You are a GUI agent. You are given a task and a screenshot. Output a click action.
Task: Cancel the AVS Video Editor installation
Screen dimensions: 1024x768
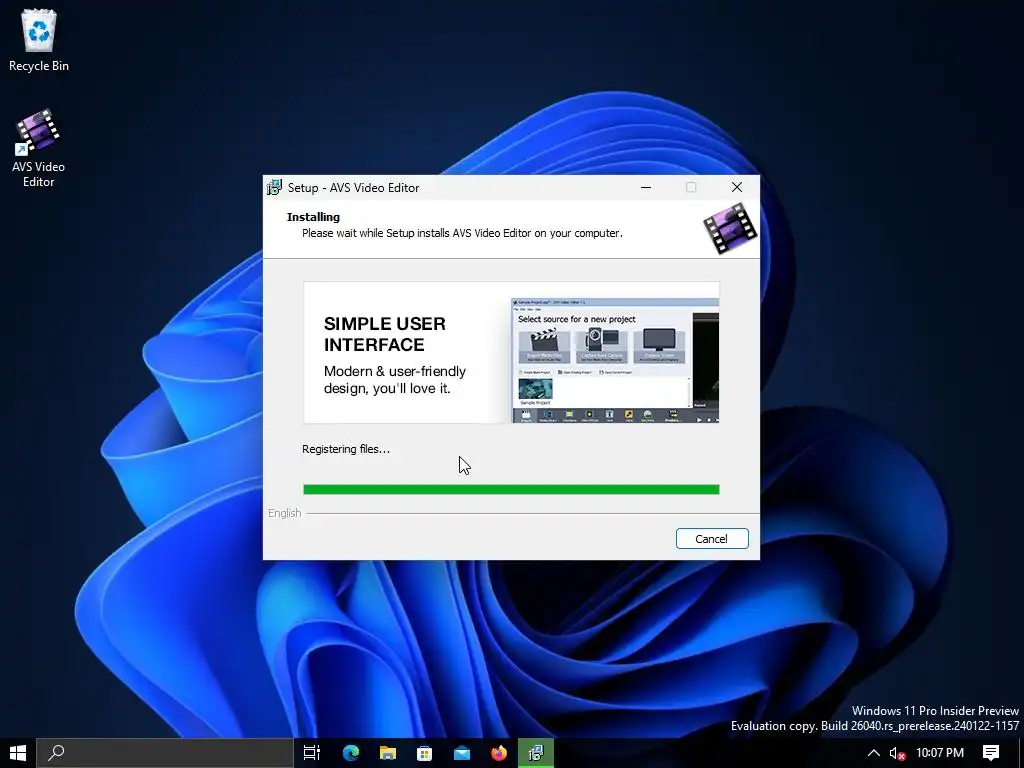(x=712, y=539)
